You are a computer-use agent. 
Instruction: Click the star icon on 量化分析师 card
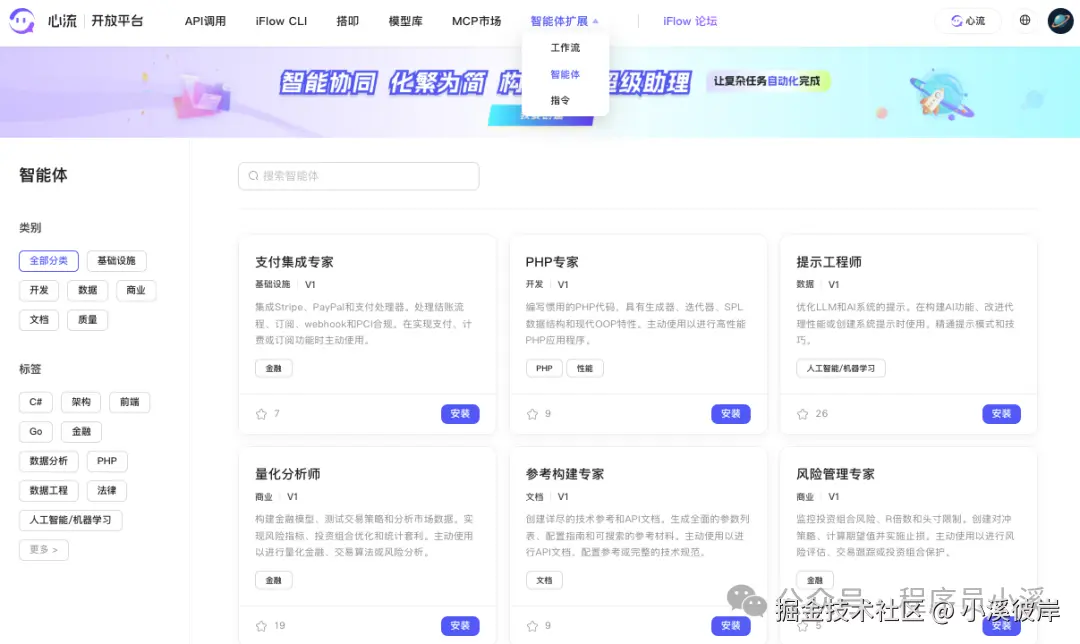259,625
